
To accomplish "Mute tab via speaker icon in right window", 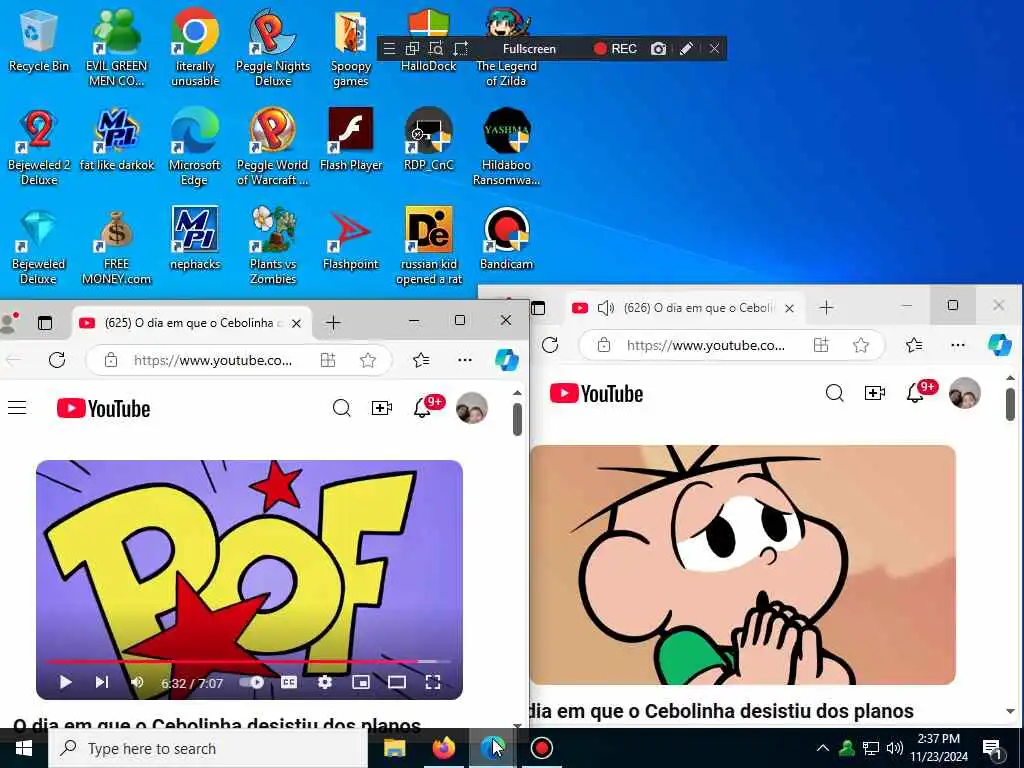I will pos(606,308).
